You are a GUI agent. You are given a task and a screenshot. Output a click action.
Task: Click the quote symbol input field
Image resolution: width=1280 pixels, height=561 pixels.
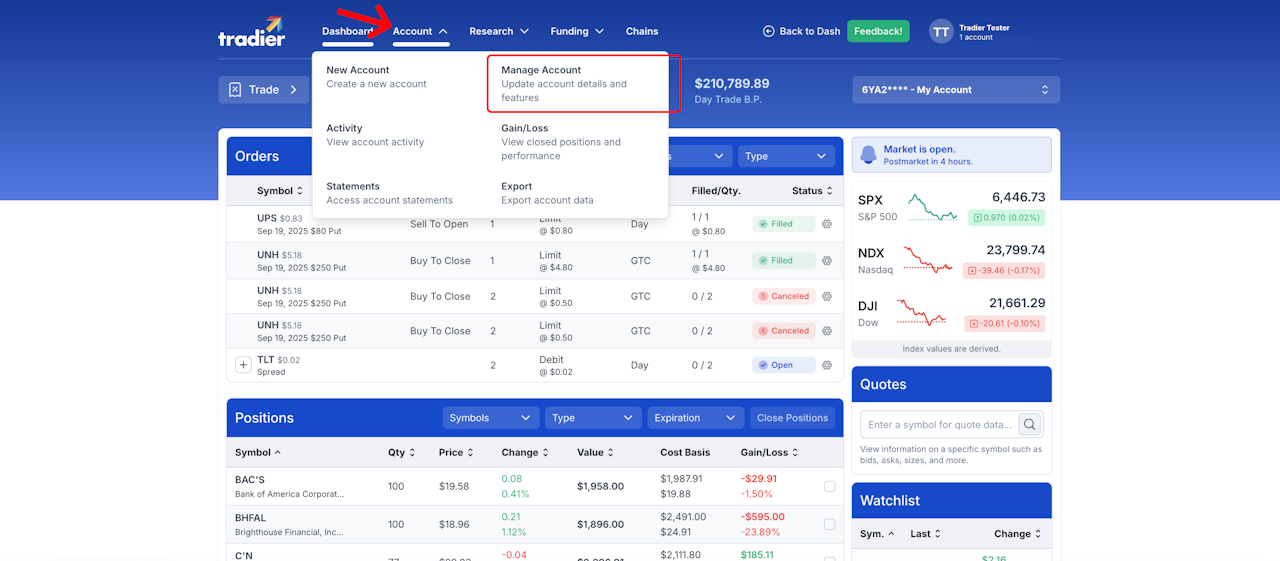[939, 424]
